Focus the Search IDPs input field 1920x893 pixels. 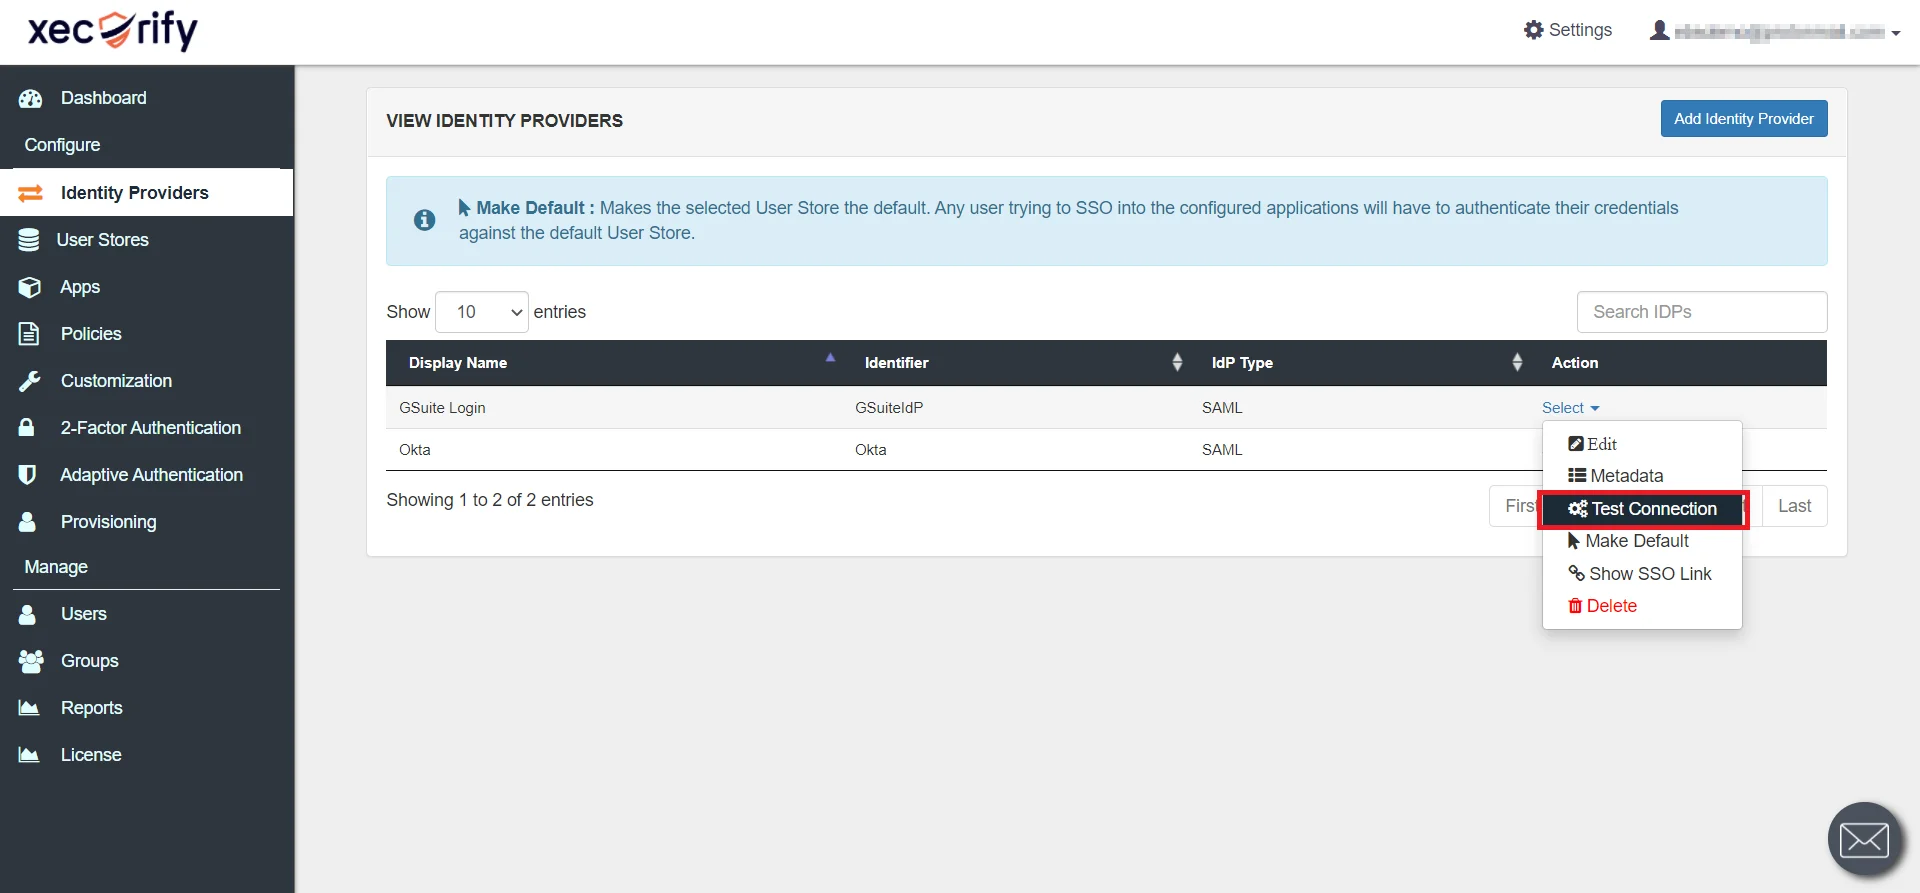(1701, 312)
